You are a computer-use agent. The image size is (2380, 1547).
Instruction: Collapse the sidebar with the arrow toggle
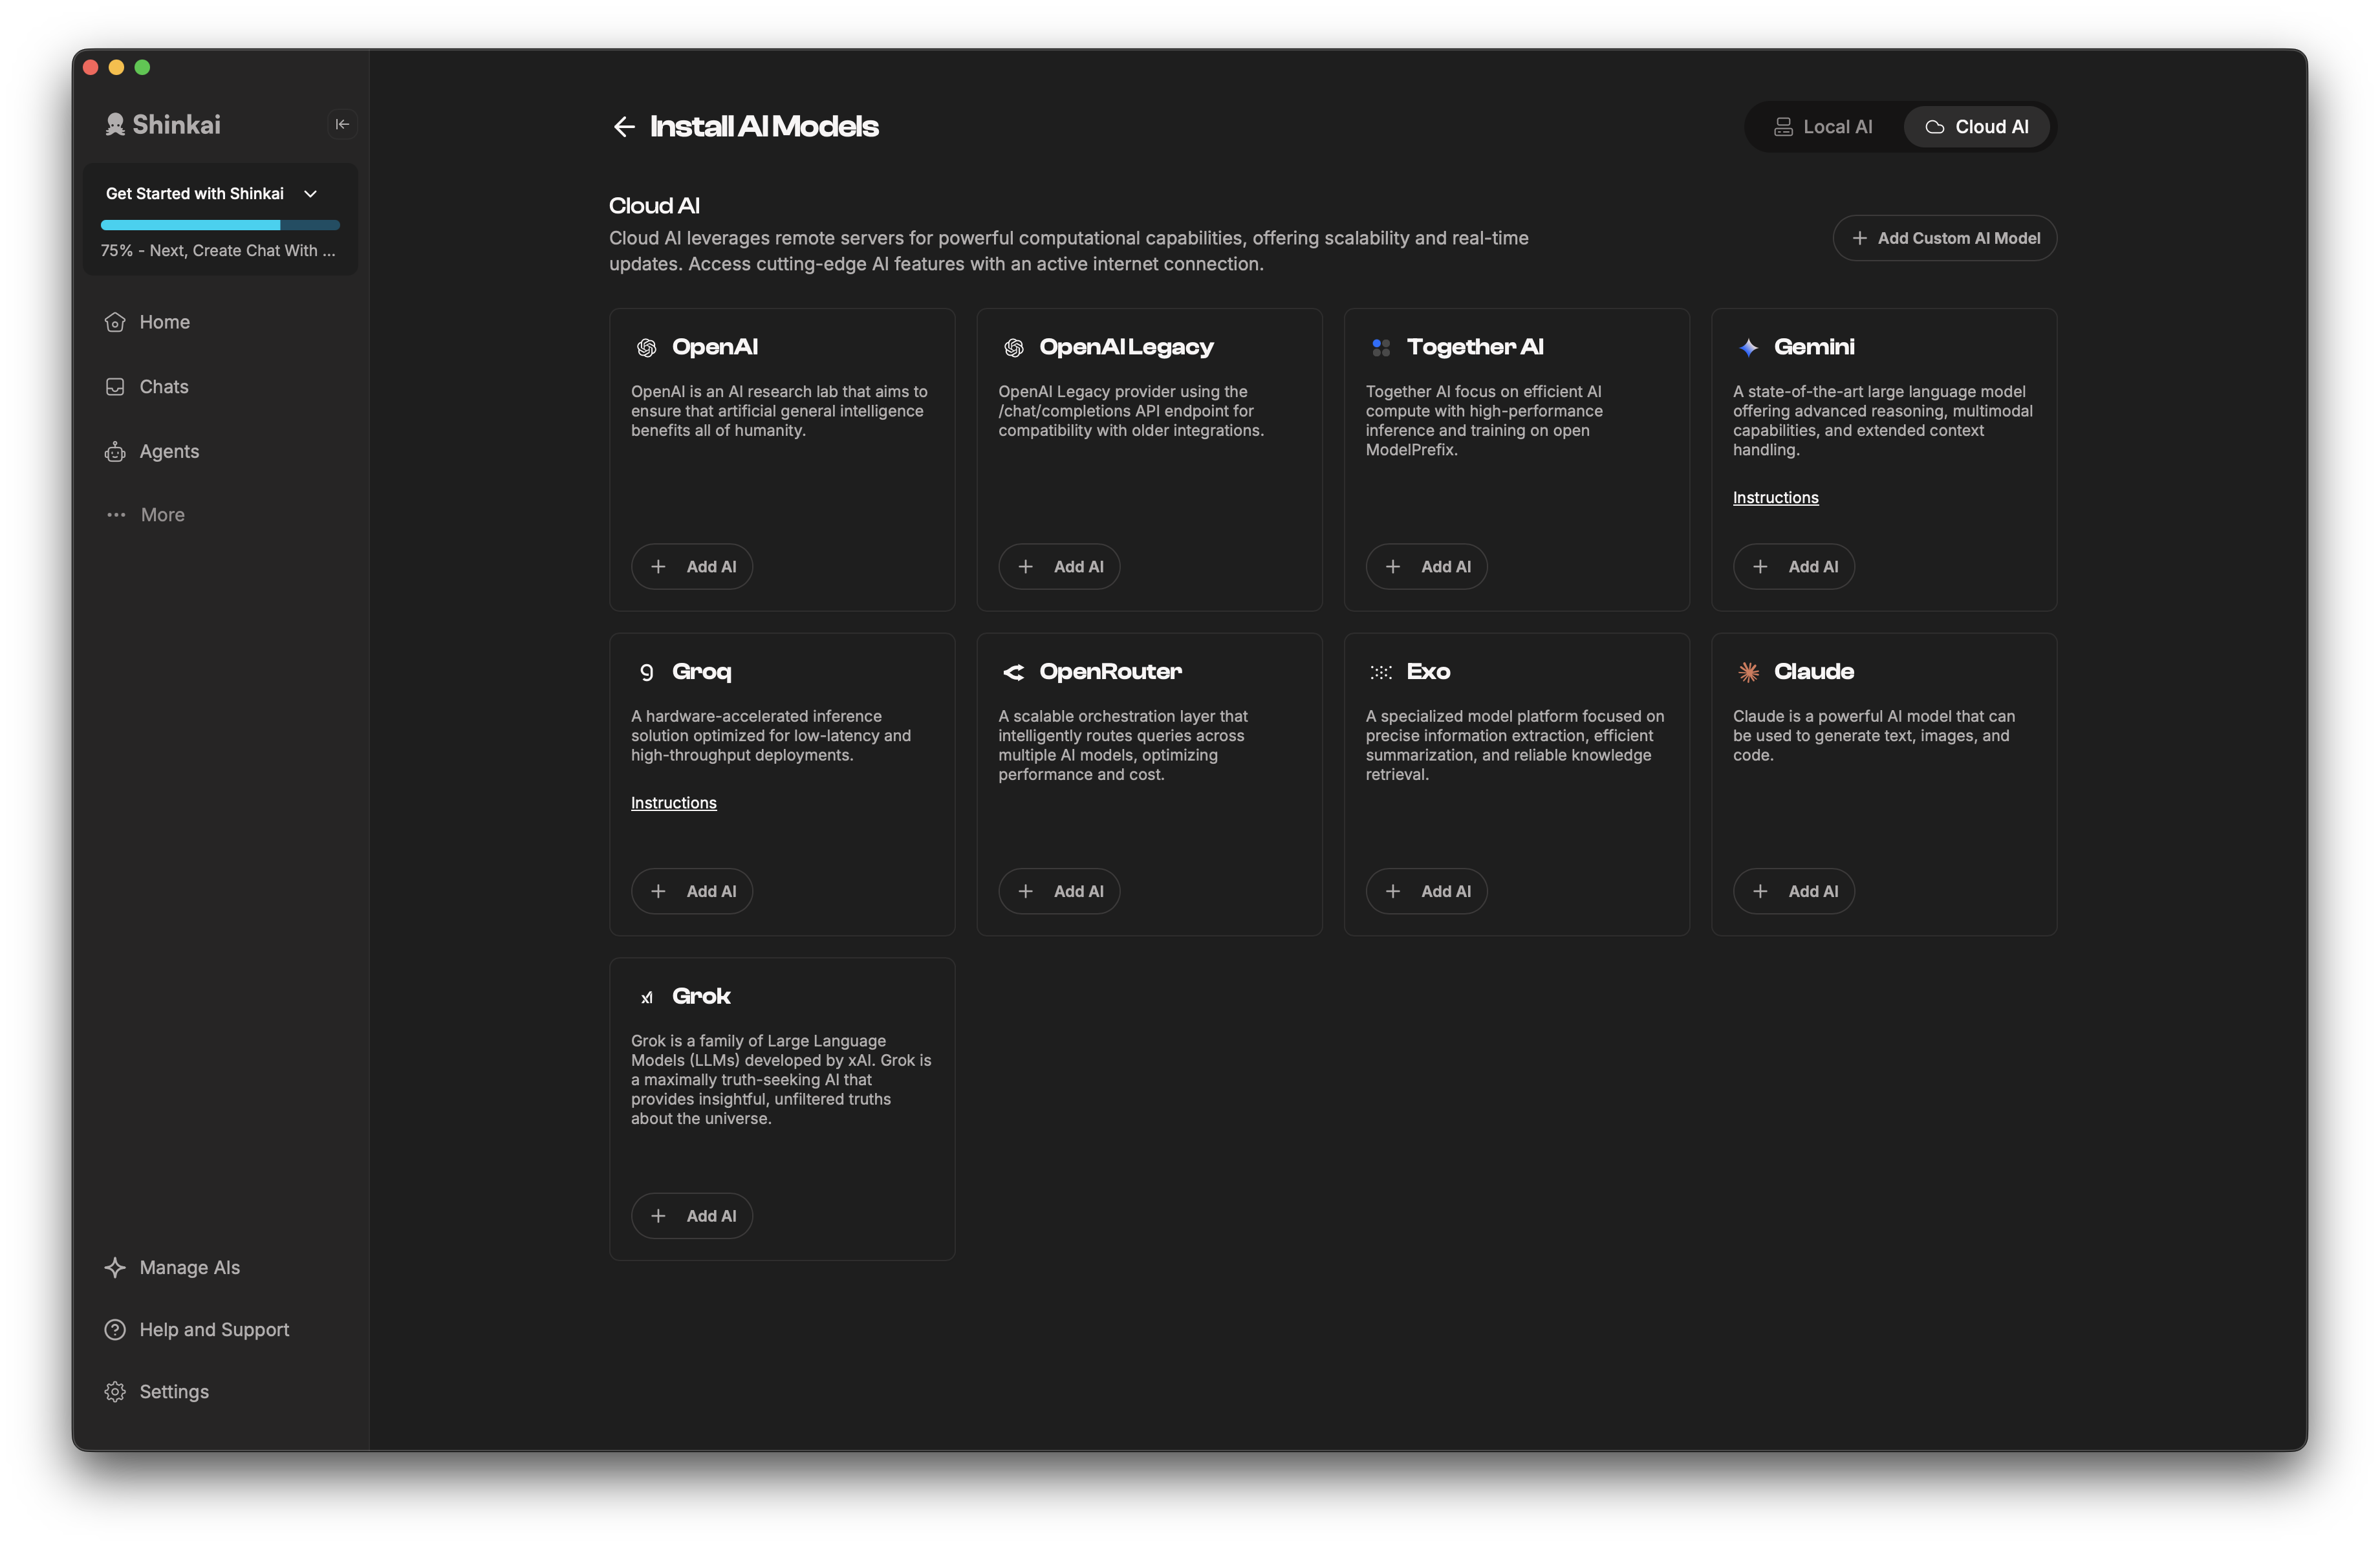point(342,124)
